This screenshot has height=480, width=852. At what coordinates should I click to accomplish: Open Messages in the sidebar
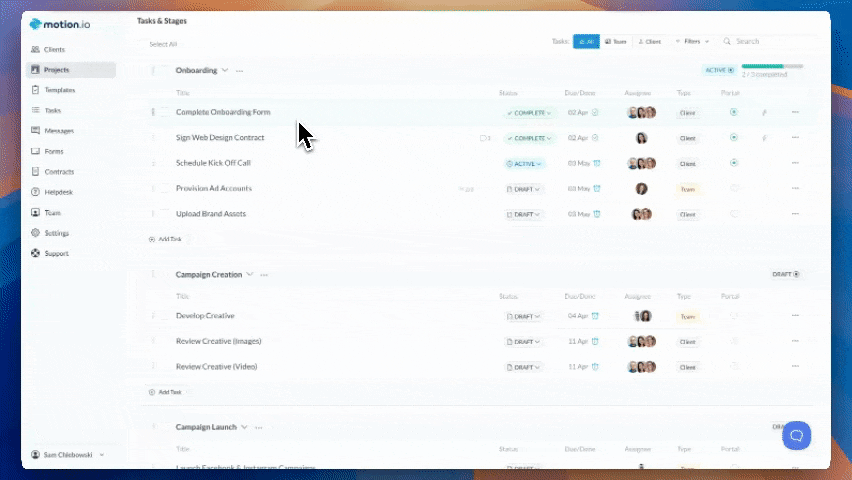pos(53,131)
